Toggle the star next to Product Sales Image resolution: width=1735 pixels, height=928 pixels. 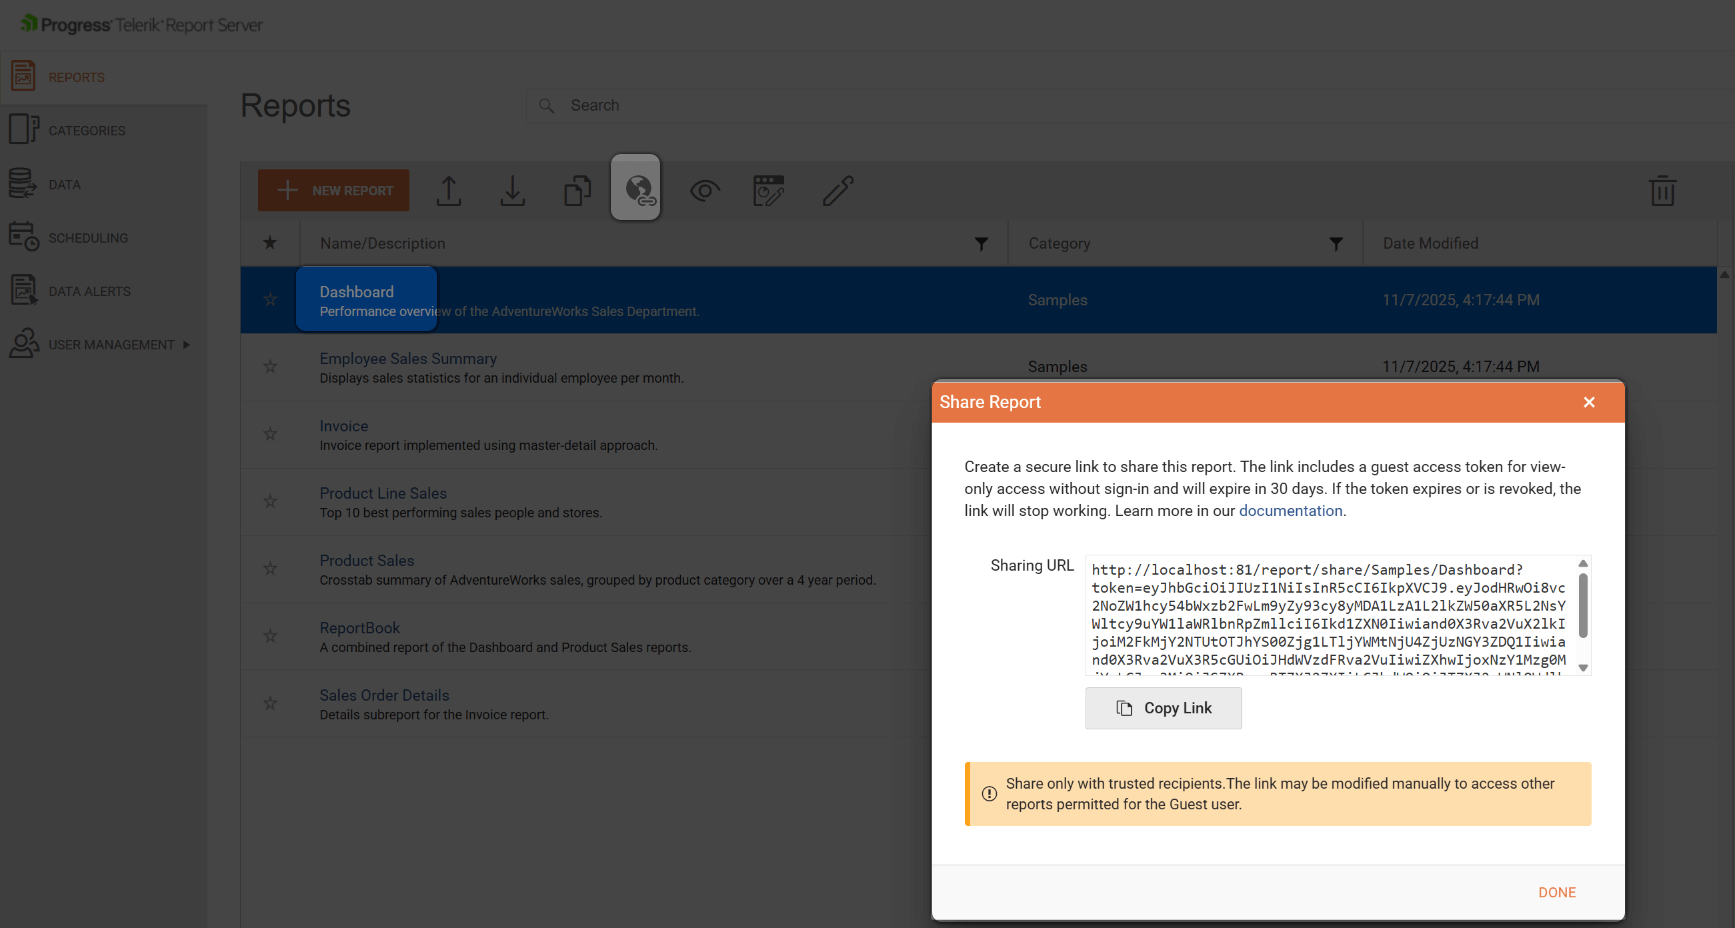(270, 569)
